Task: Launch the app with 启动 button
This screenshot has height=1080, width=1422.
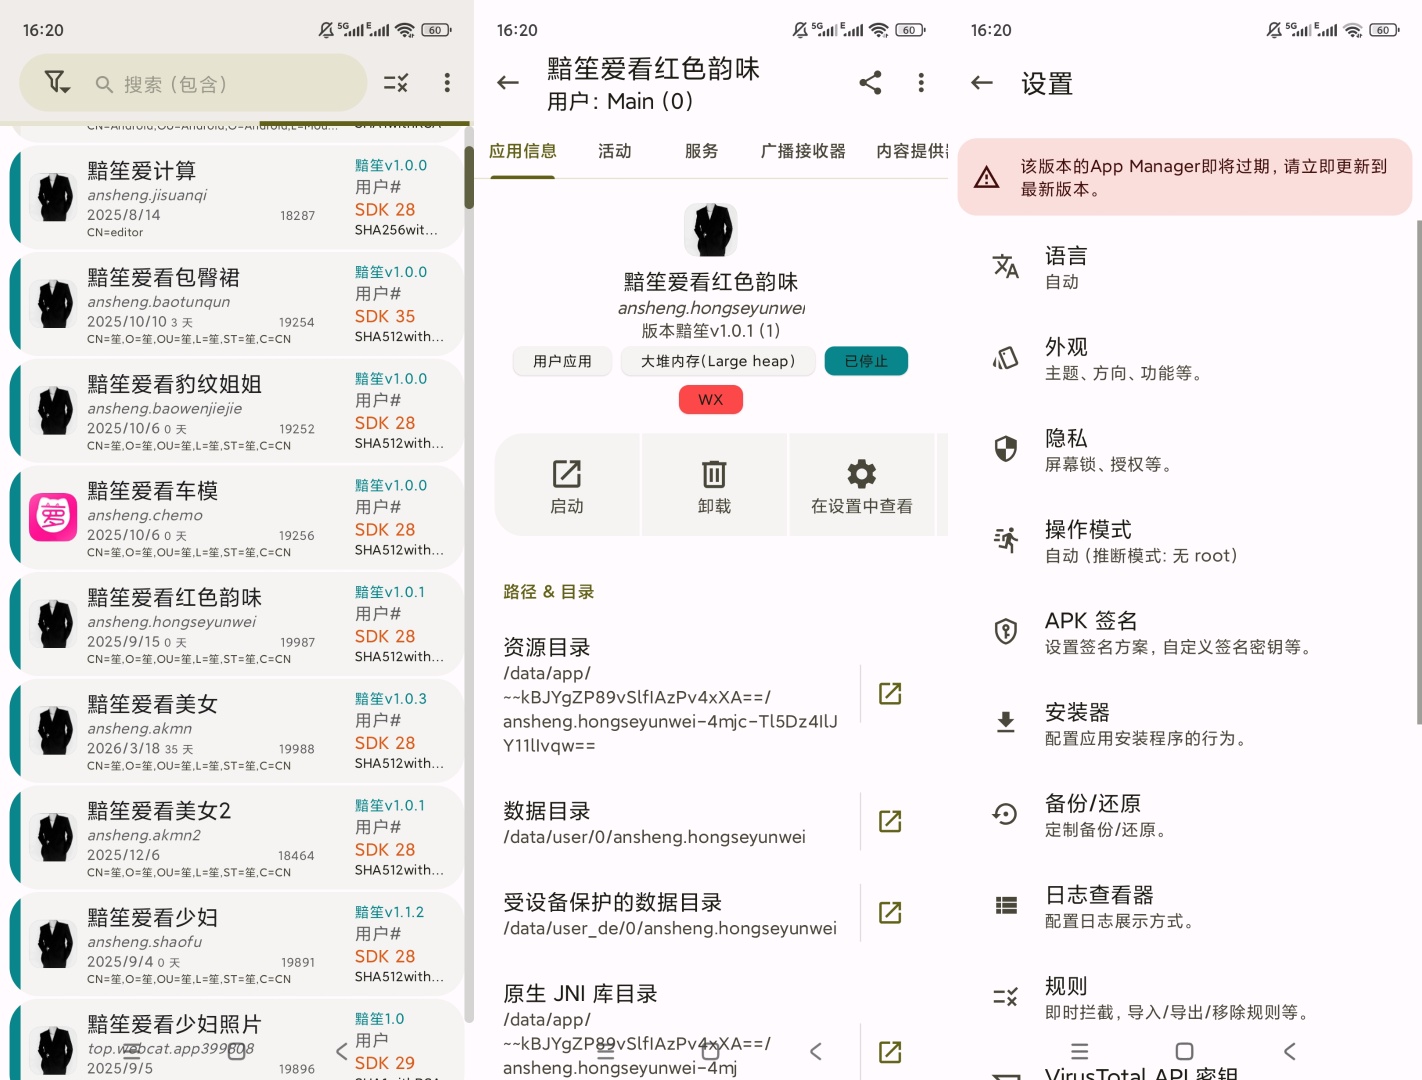Action: pos(566,485)
